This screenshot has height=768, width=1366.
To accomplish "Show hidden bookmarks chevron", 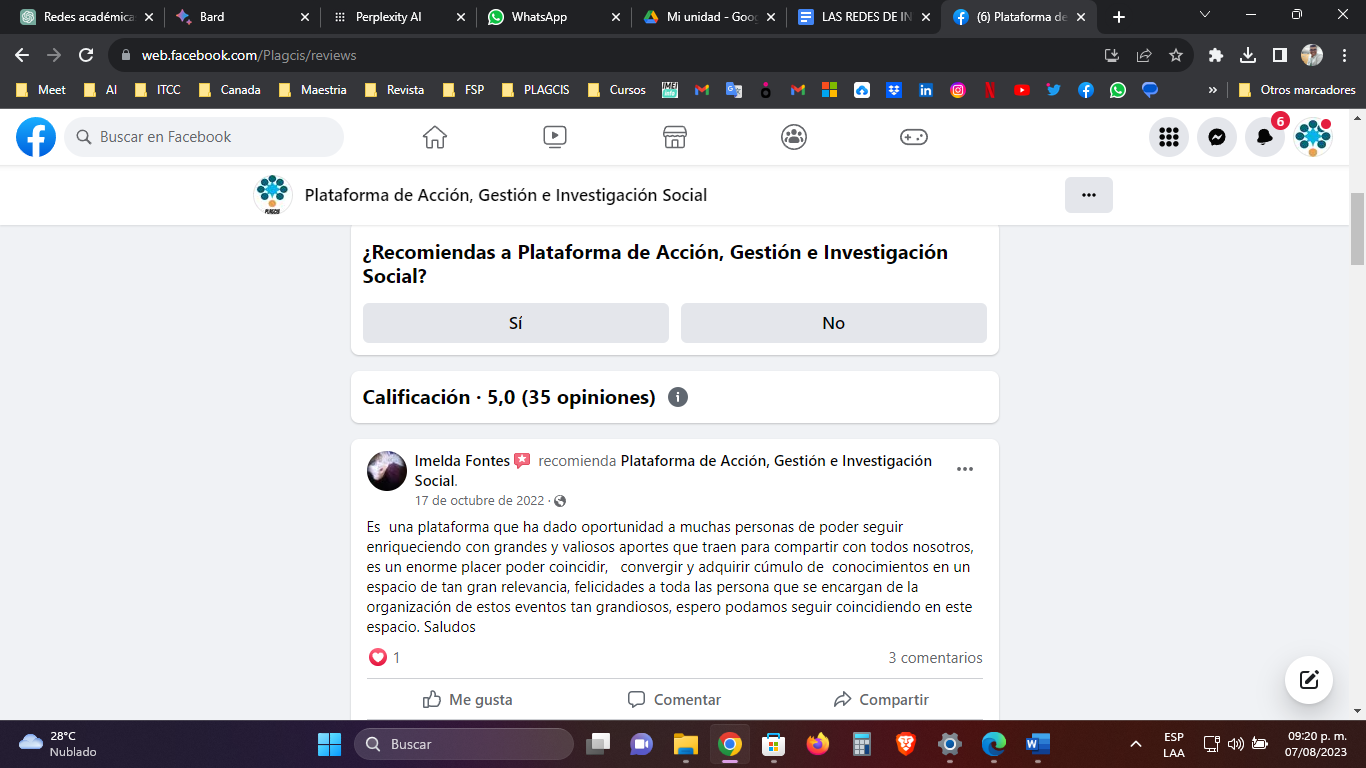I will tap(1213, 90).
